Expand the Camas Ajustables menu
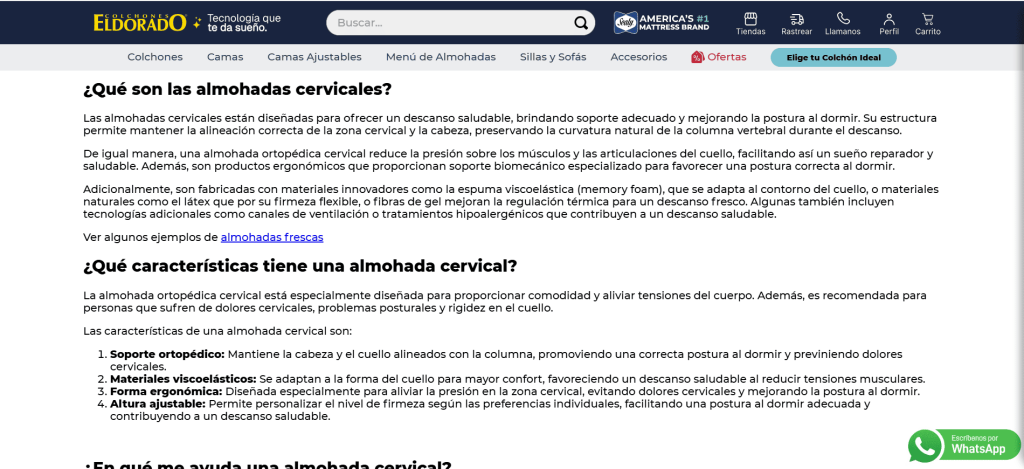 click(314, 57)
